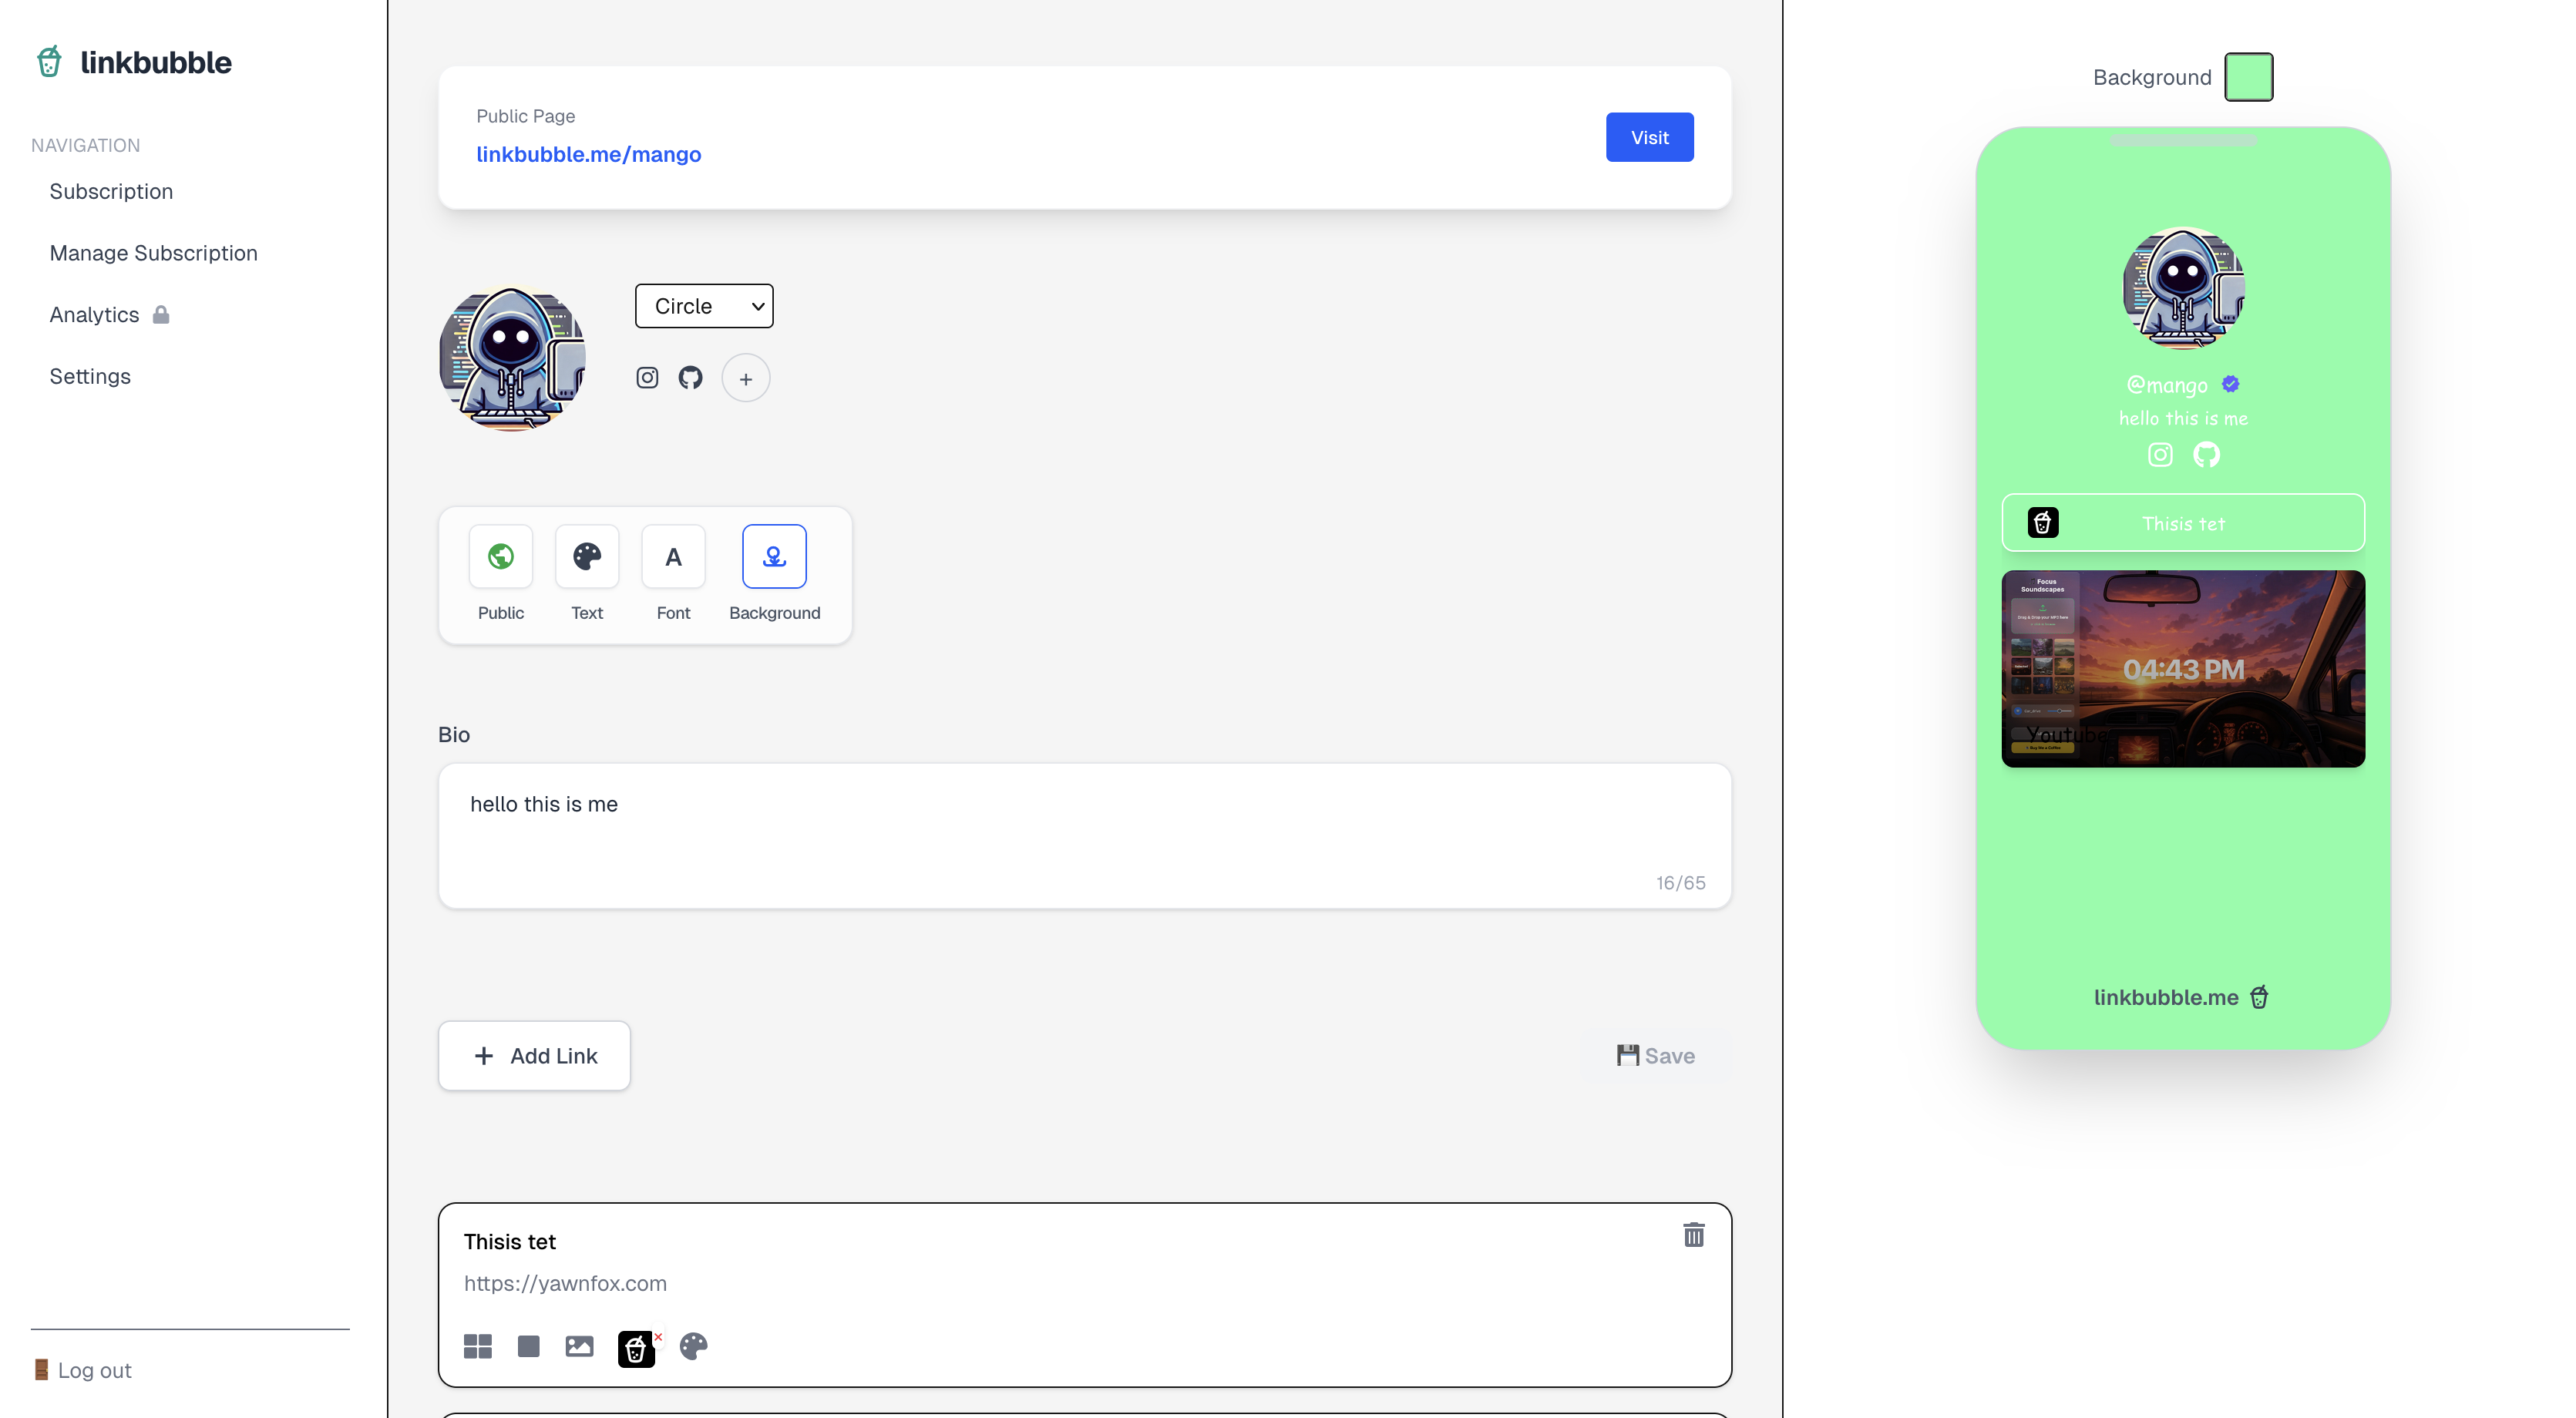Open the grid layout icon on link card

478,1346
